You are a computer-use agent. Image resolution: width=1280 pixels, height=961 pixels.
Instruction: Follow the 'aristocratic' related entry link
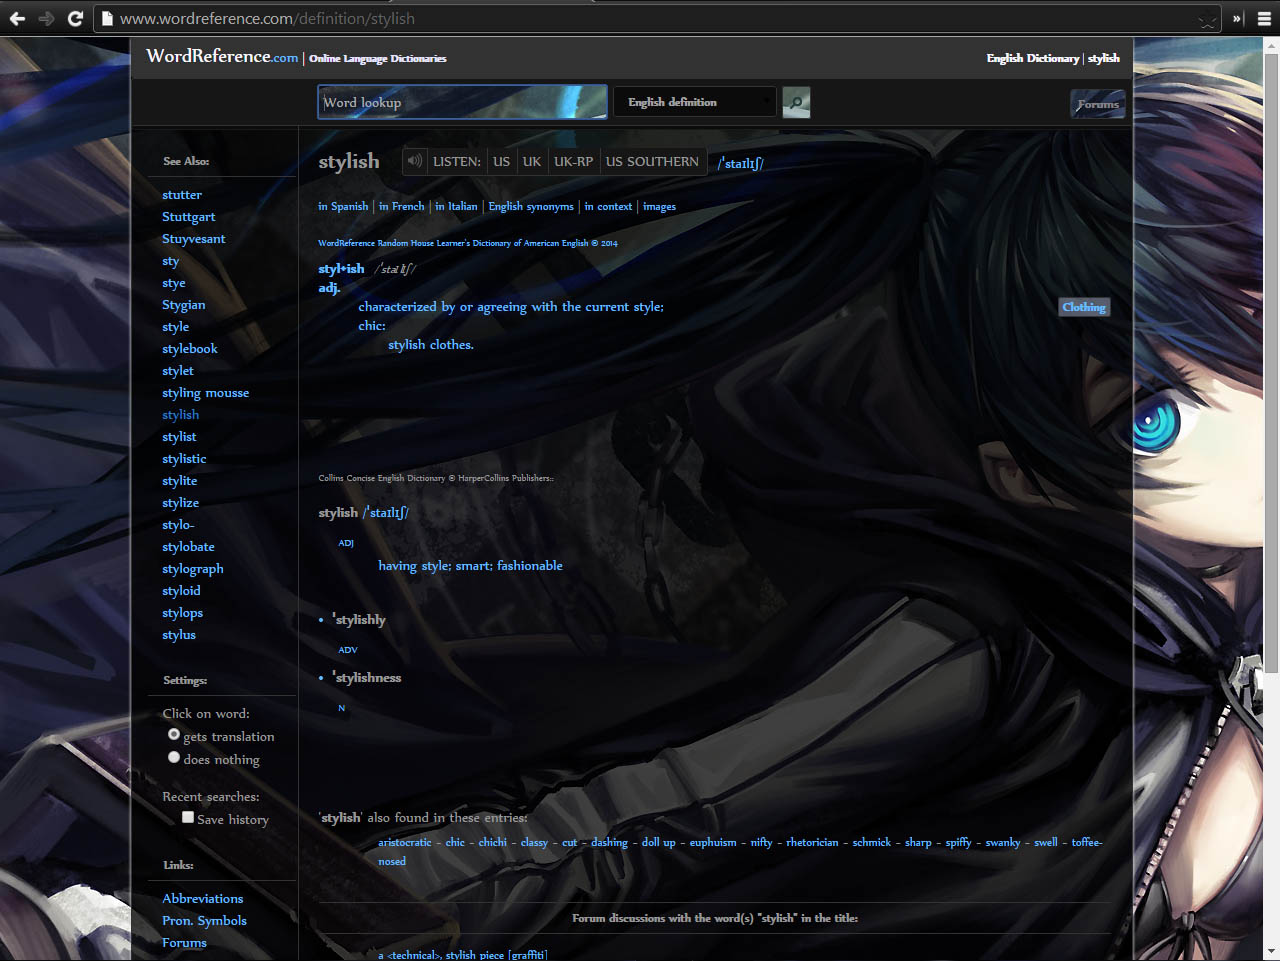pyautogui.click(x=405, y=842)
